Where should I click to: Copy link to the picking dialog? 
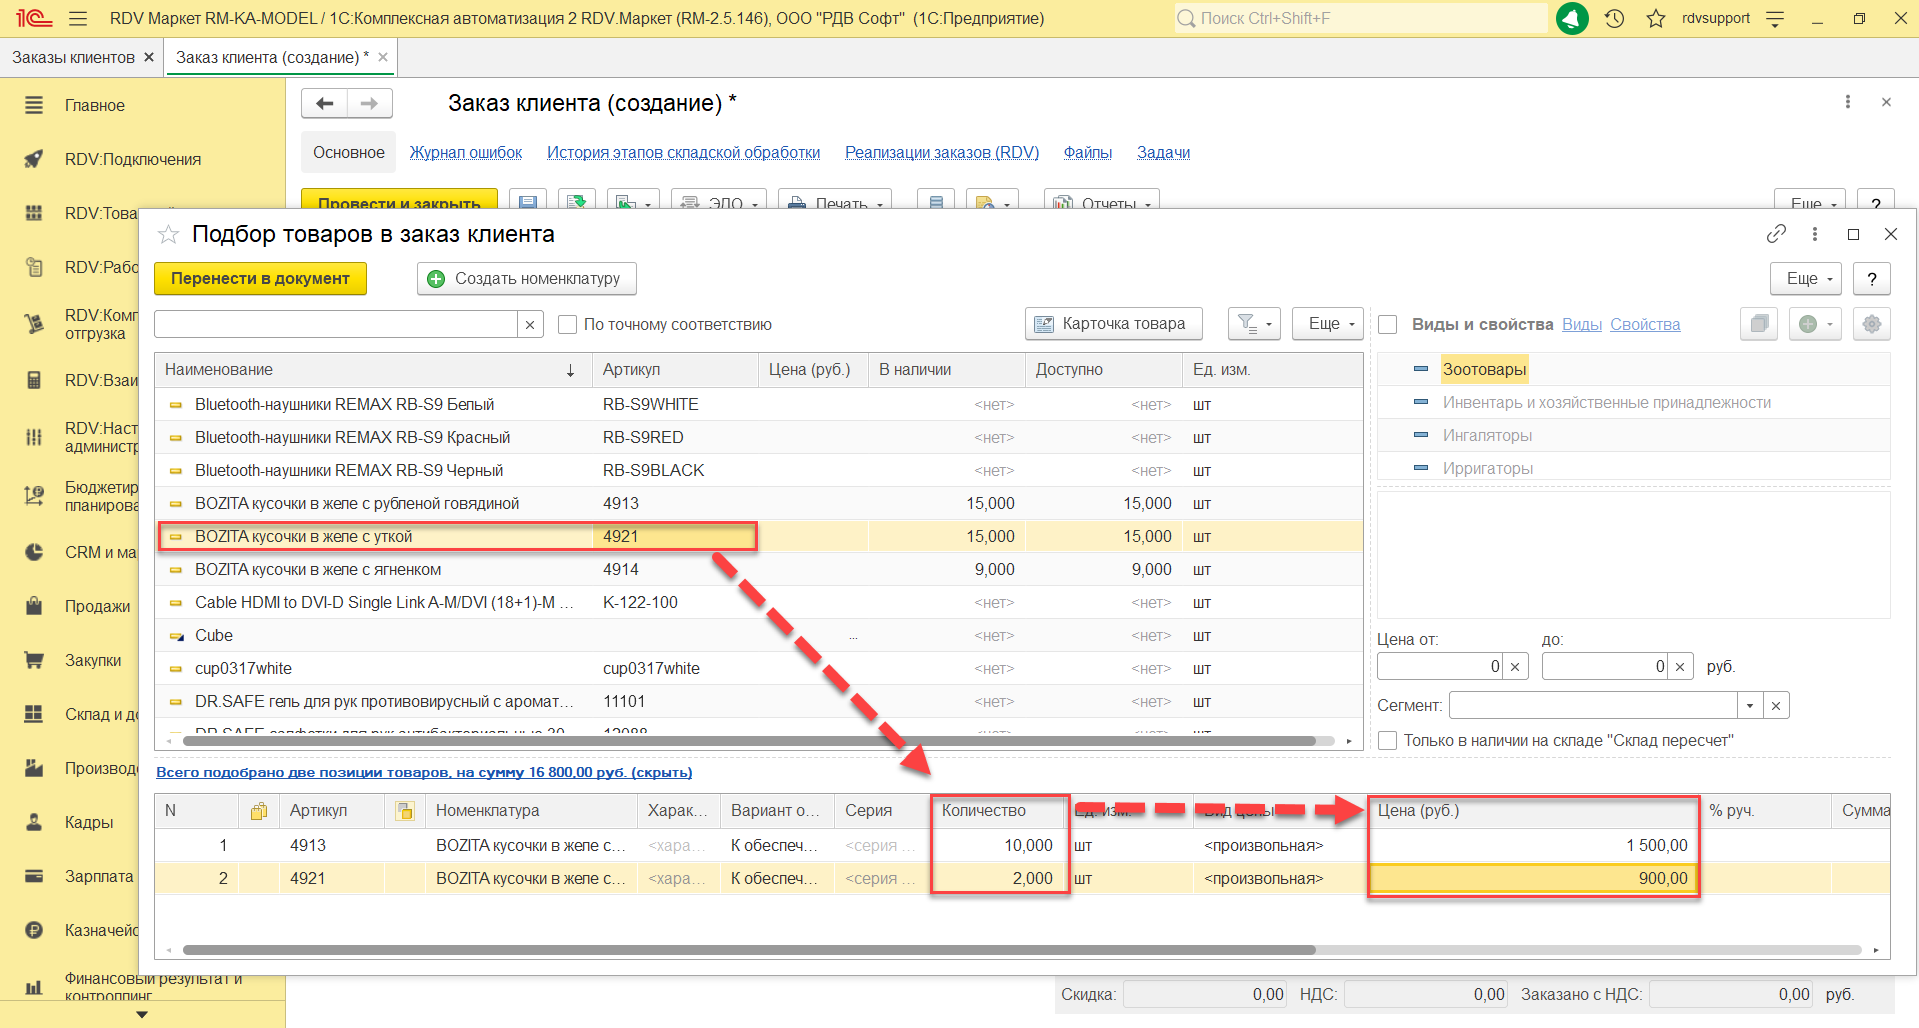coord(1776,234)
